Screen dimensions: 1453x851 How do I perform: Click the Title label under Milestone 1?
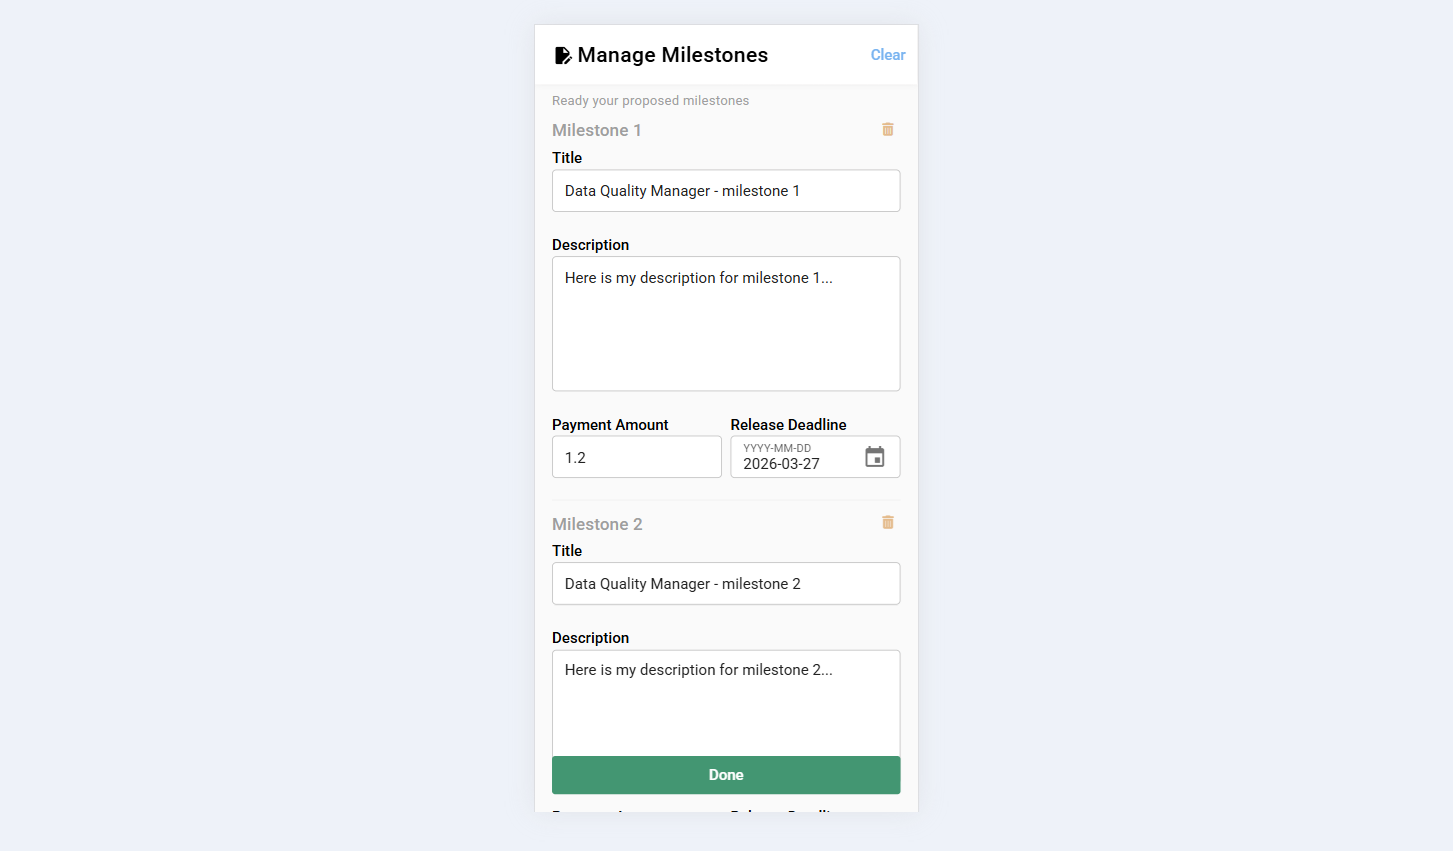(x=567, y=157)
